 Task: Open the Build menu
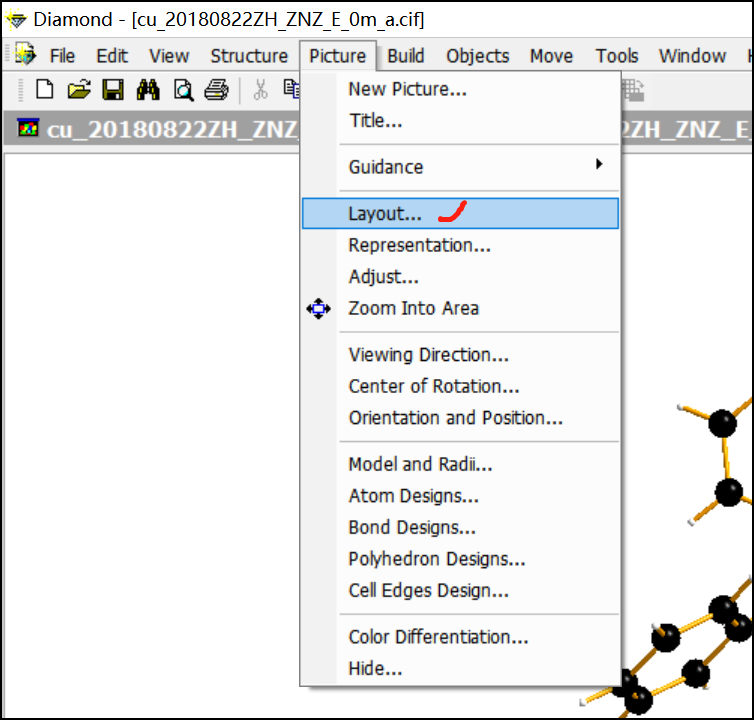point(406,56)
